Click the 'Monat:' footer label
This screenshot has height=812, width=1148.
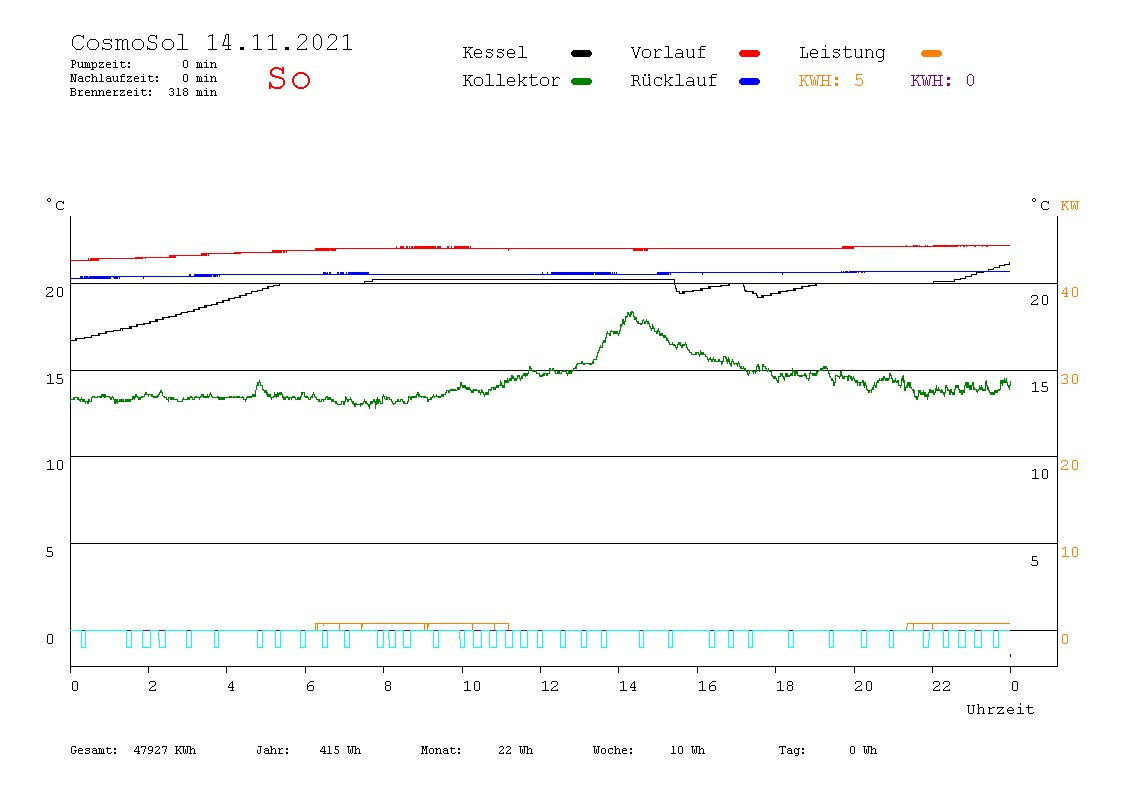441,750
